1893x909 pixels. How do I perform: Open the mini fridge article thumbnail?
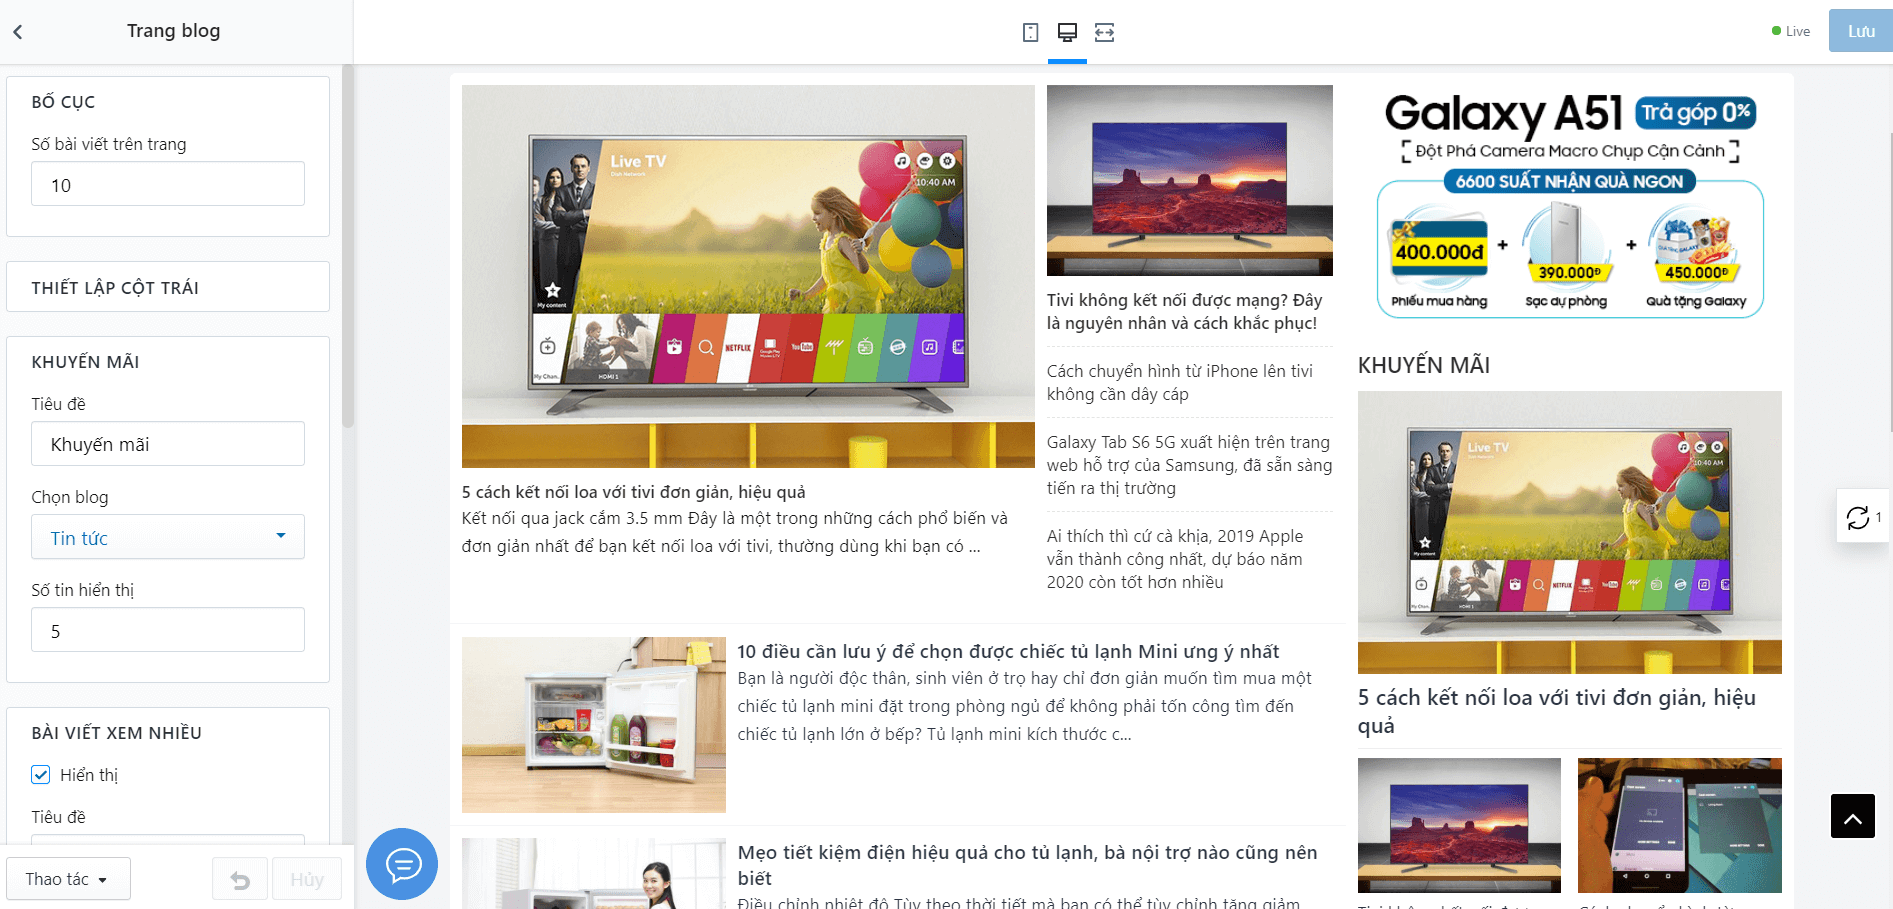tap(594, 725)
